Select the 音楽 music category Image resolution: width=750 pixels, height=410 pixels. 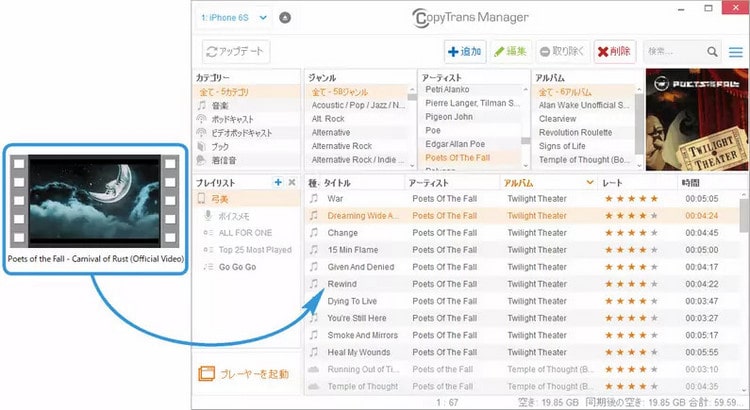[x=247, y=105]
